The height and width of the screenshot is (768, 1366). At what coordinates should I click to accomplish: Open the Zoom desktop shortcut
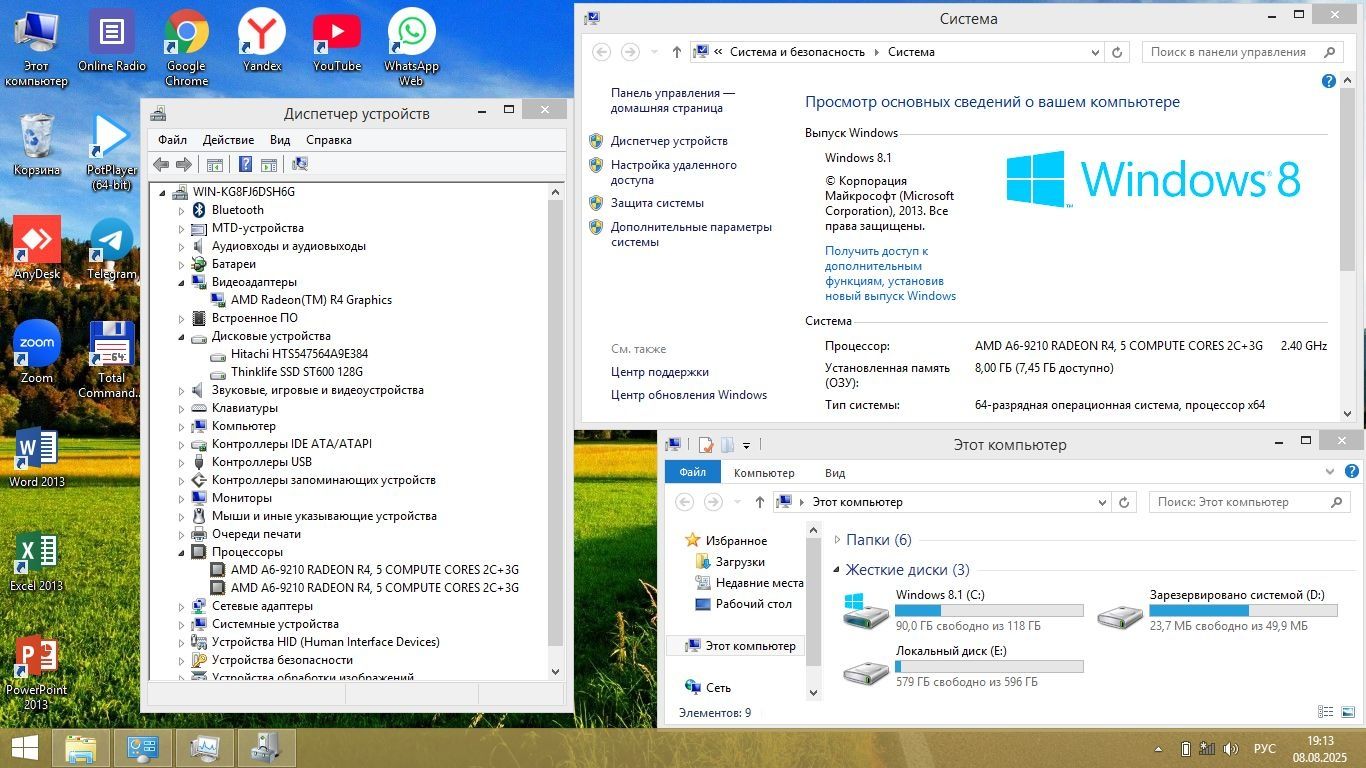pos(37,352)
